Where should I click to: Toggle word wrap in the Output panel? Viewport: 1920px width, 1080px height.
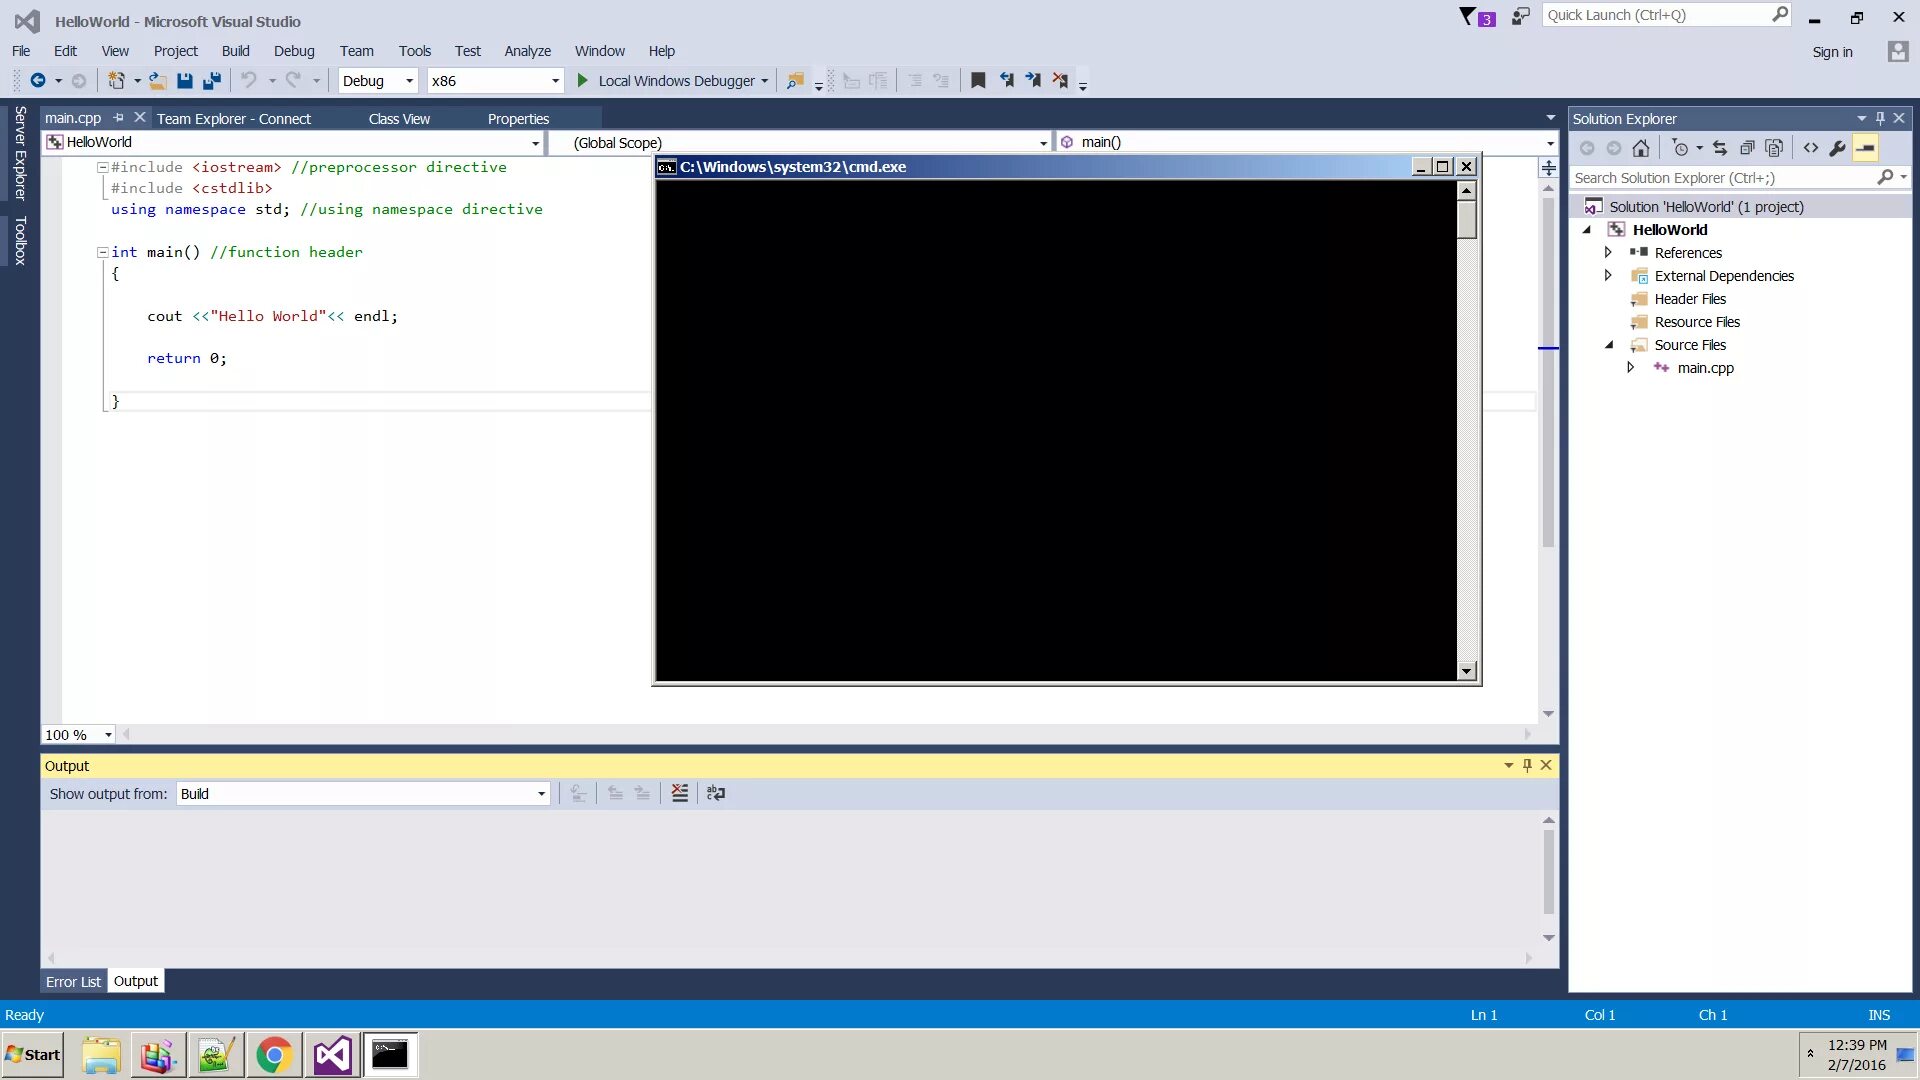(x=716, y=793)
